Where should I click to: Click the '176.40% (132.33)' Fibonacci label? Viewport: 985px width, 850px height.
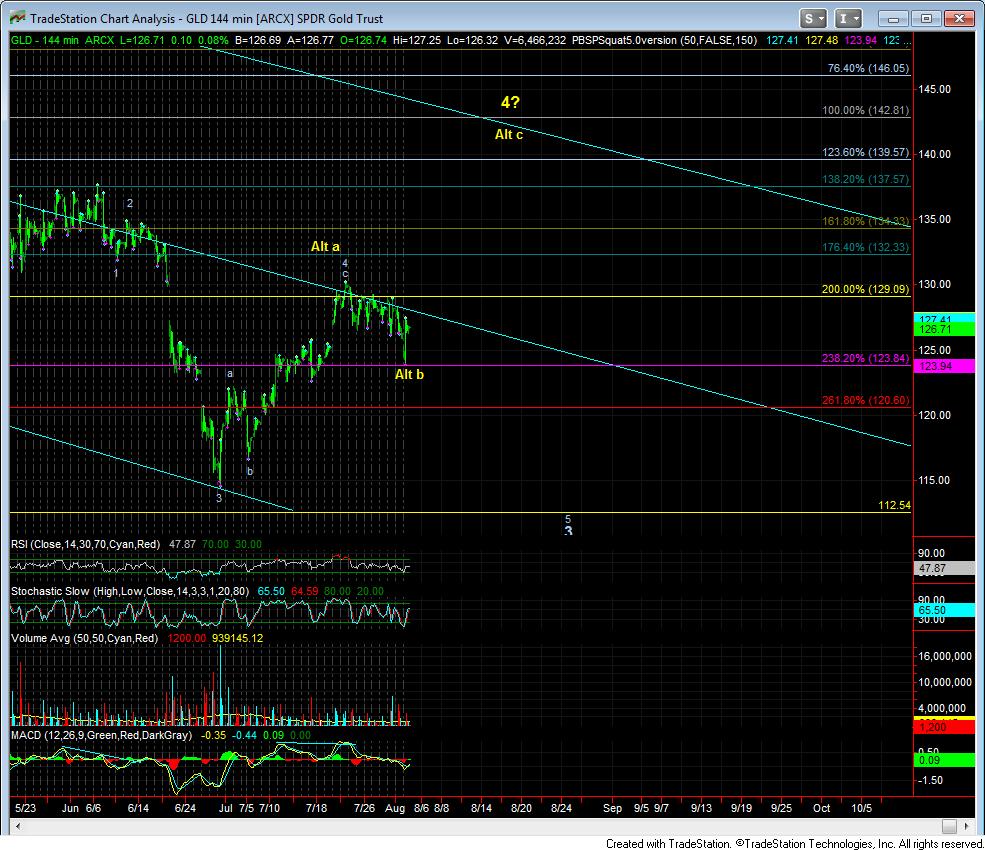866,248
